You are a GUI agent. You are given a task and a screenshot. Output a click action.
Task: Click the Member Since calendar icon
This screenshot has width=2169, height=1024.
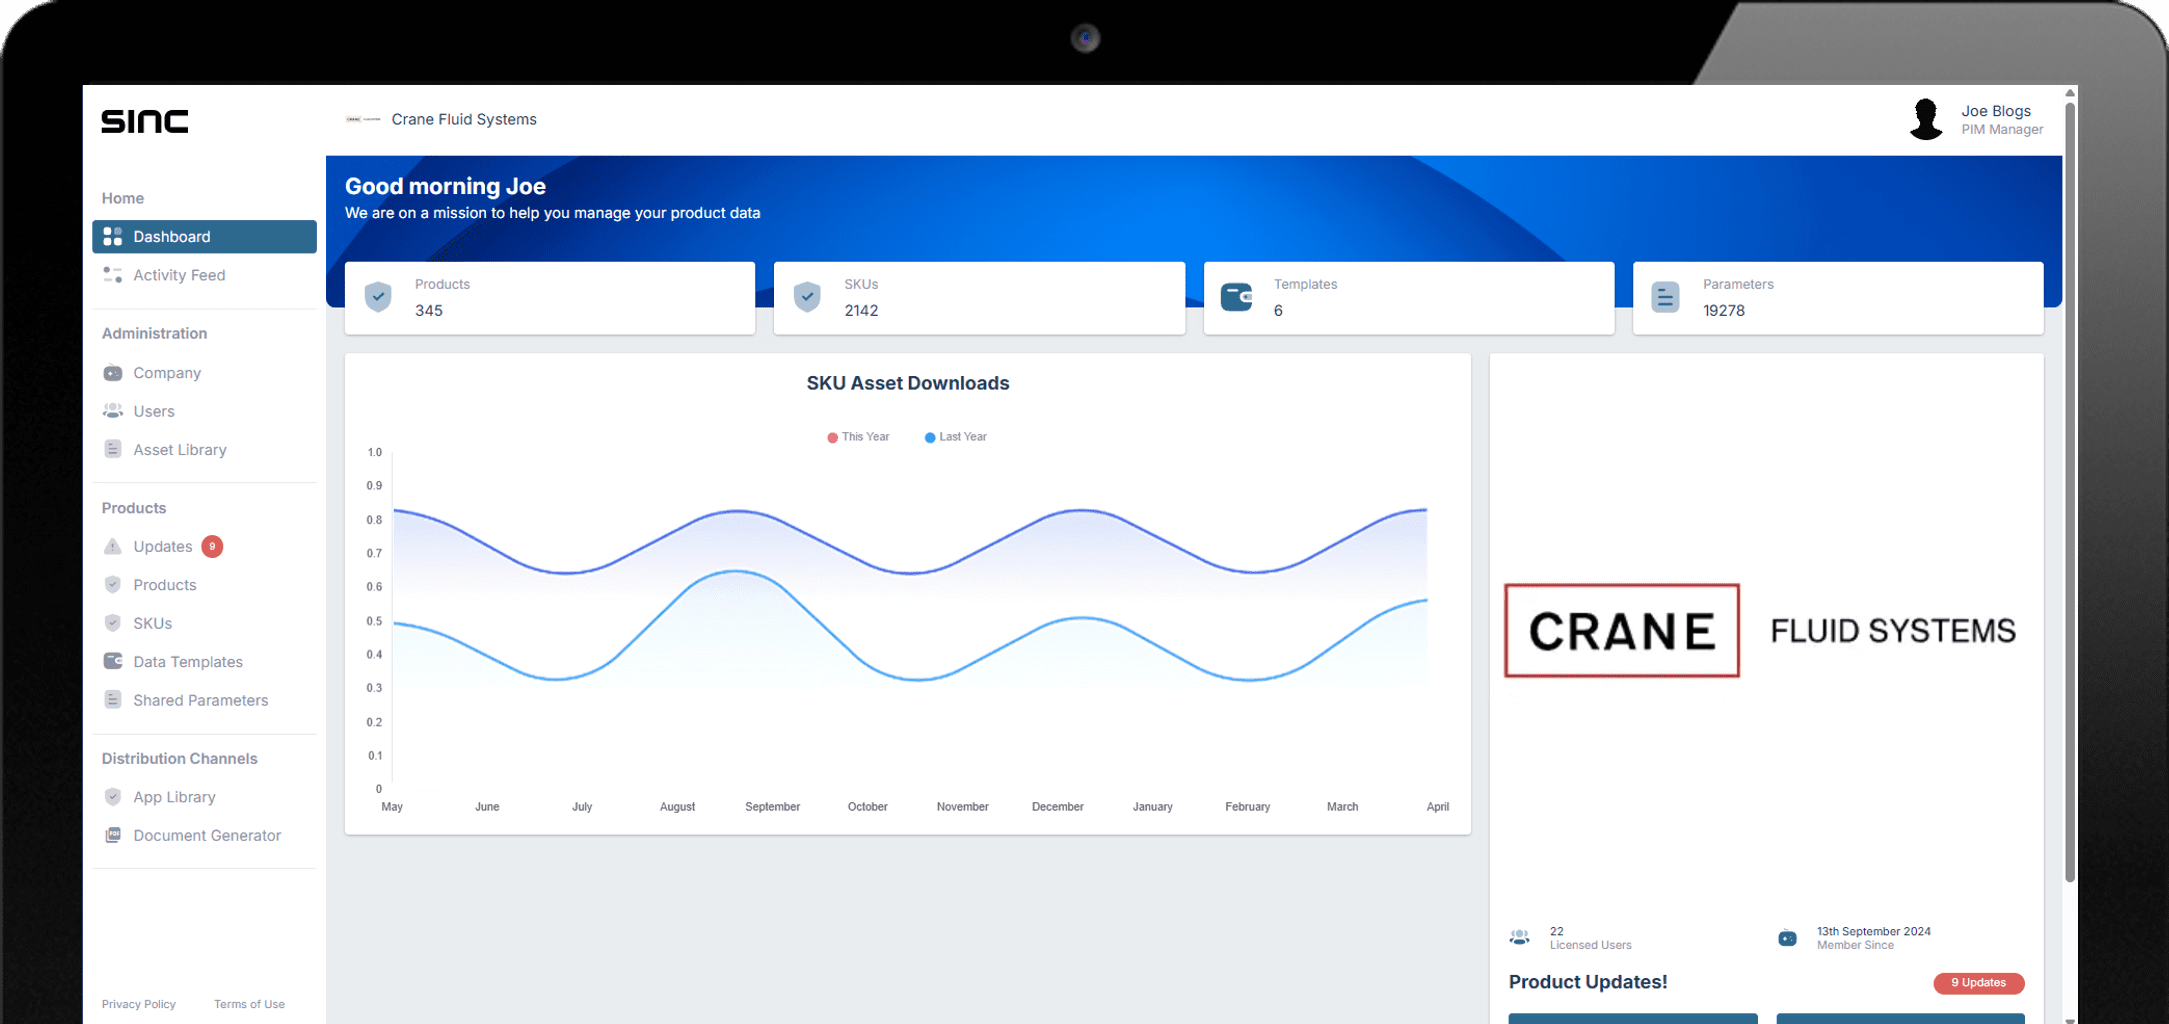tap(1787, 938)
